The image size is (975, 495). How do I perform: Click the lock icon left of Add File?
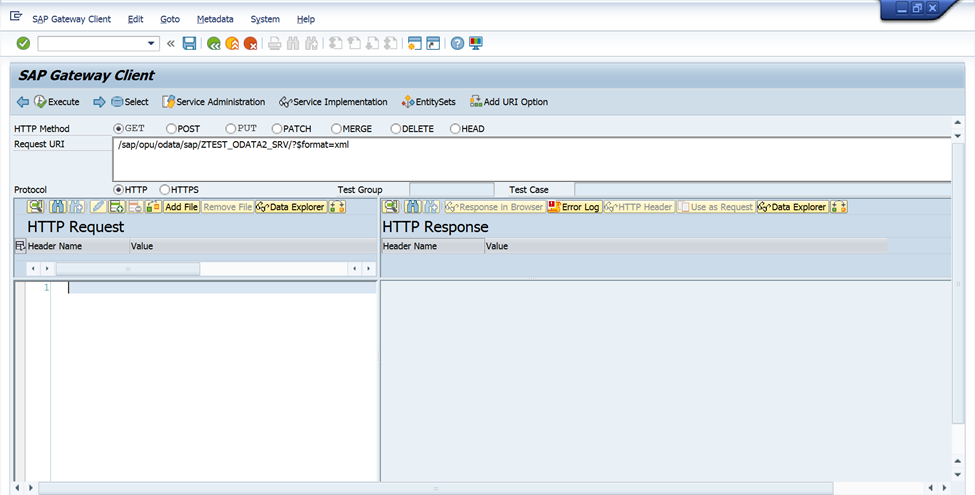(x=153, y=206)
